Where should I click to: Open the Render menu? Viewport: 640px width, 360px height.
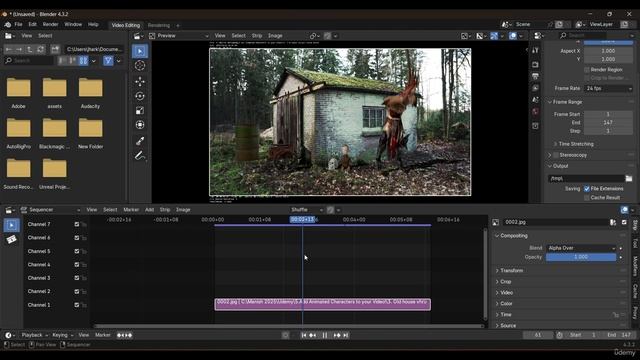tap(51, 24)
